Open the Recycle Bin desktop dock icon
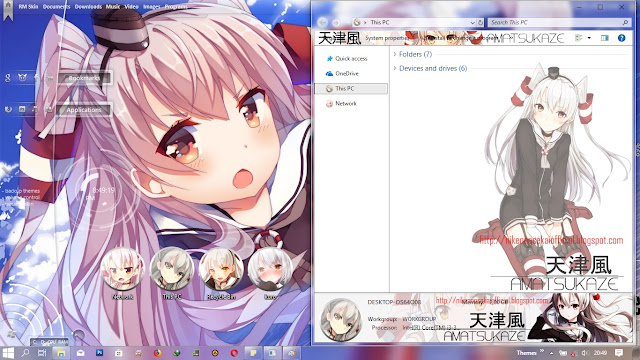 click(x=221, y=269)
